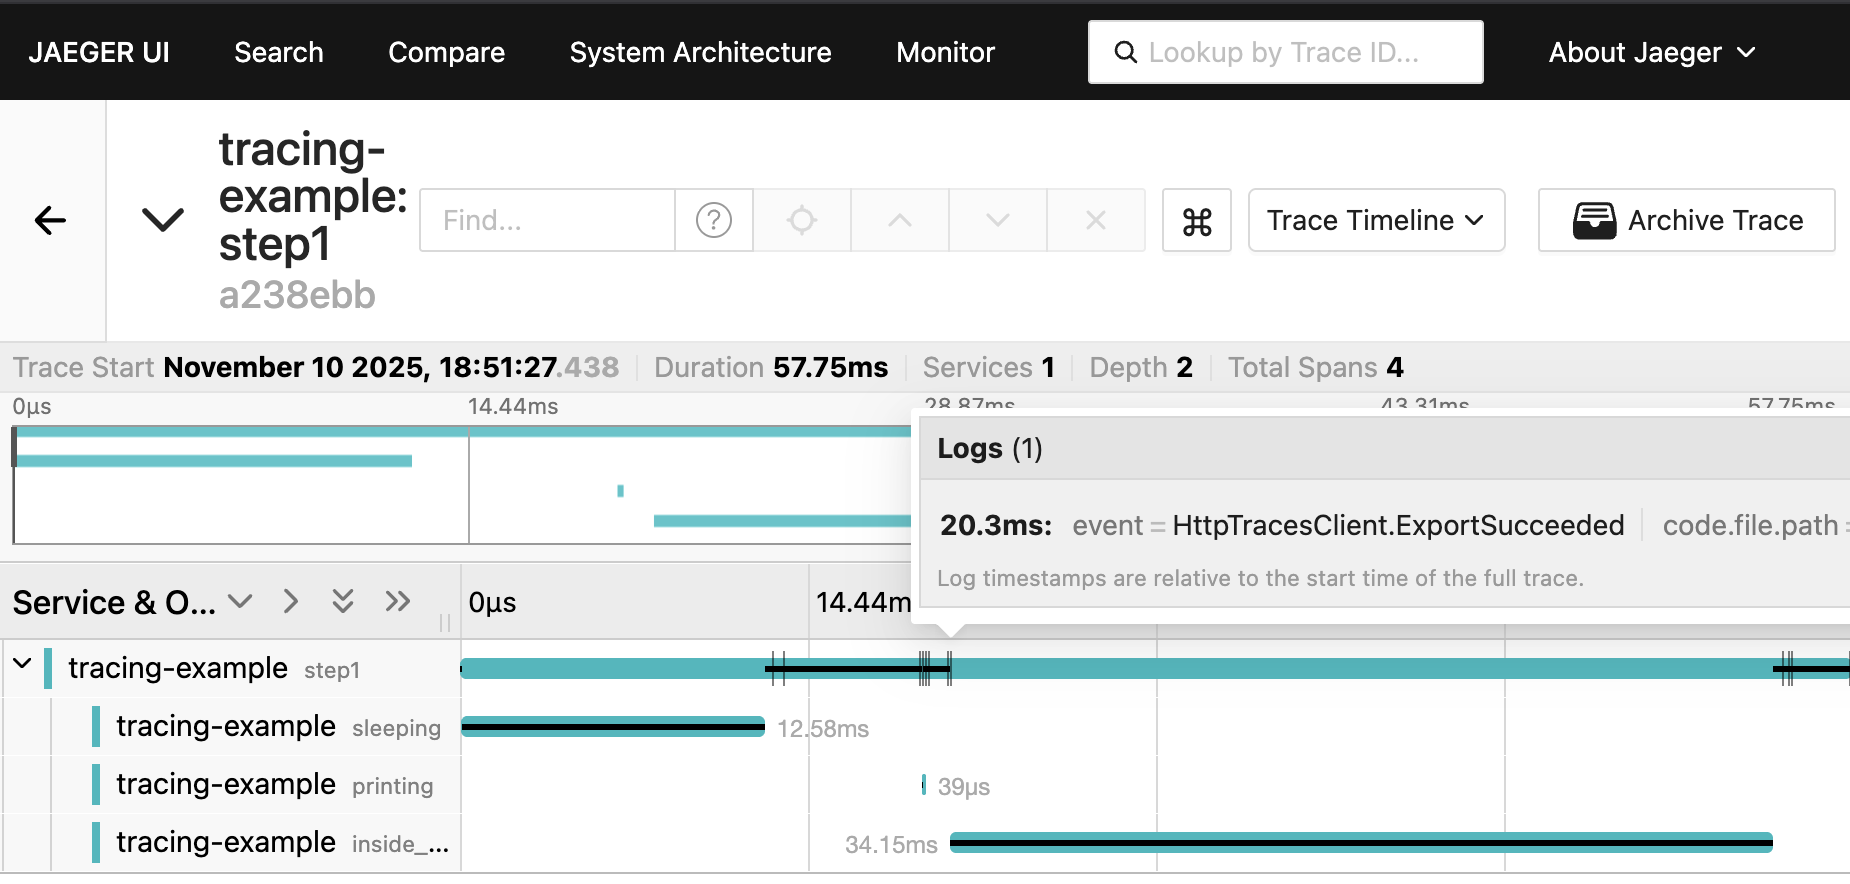Image resolution: width=1850 pixels, height=884 pixels.
Task: Open the Search page in navbar
Action: 278,52
